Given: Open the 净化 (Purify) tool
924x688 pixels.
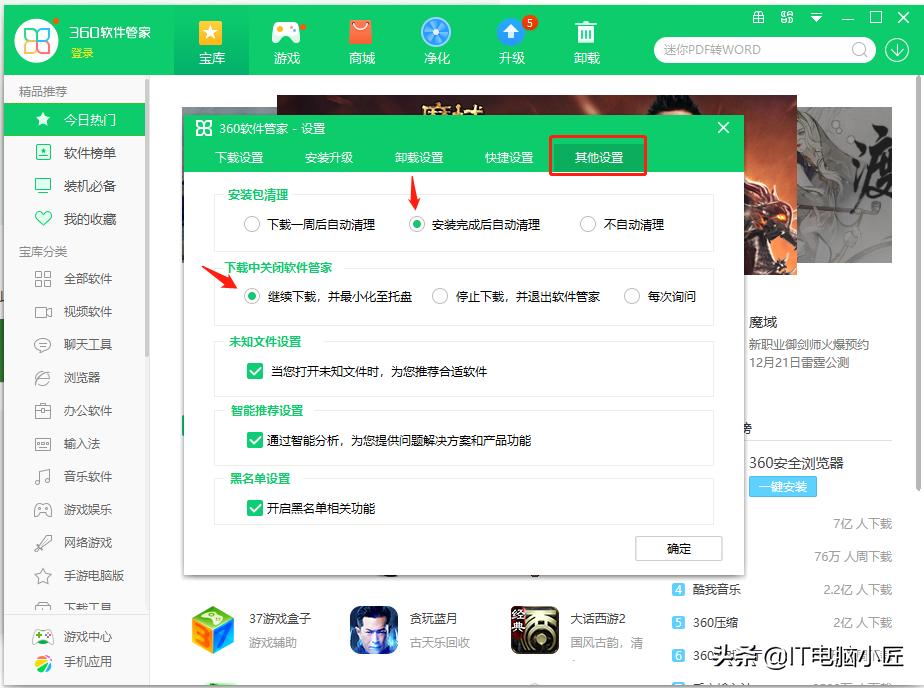Looking at the screenshot, I should click(436, 40).
